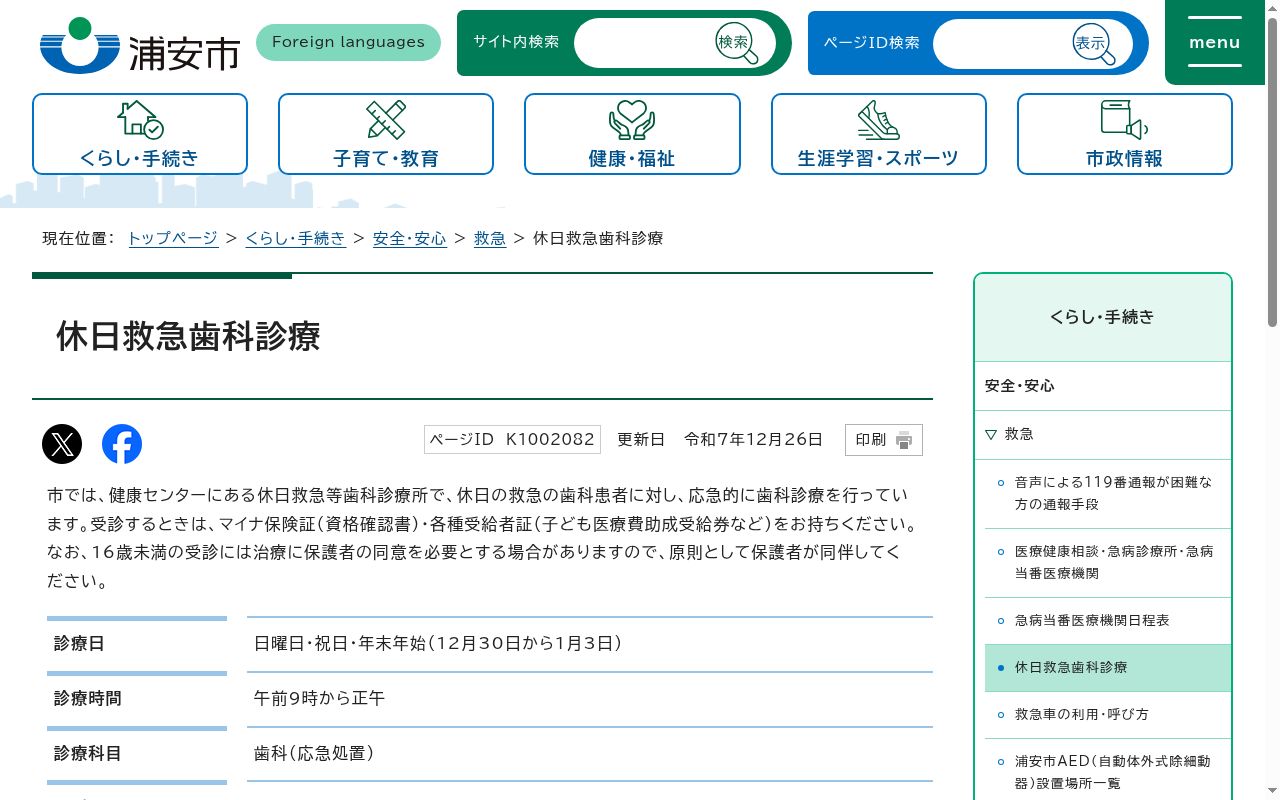
Task: Open くらし・手続き category with house icon
Action: click(x=140, y=134)
